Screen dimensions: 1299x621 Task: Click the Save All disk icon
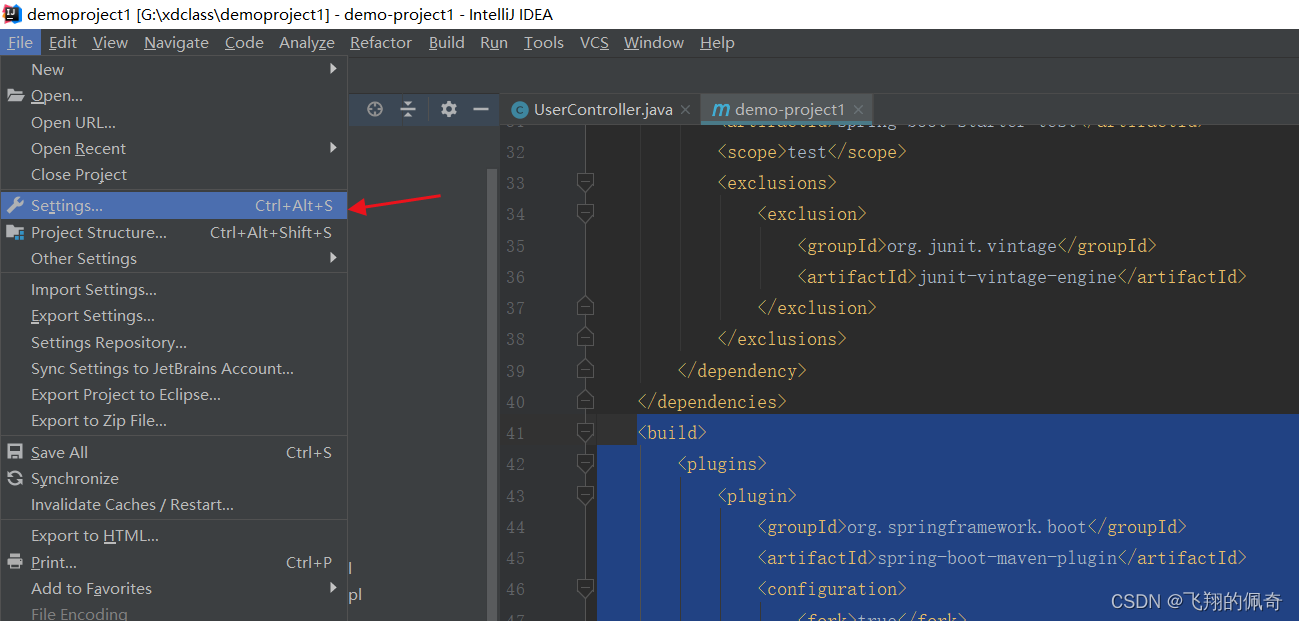pos(15,452)
